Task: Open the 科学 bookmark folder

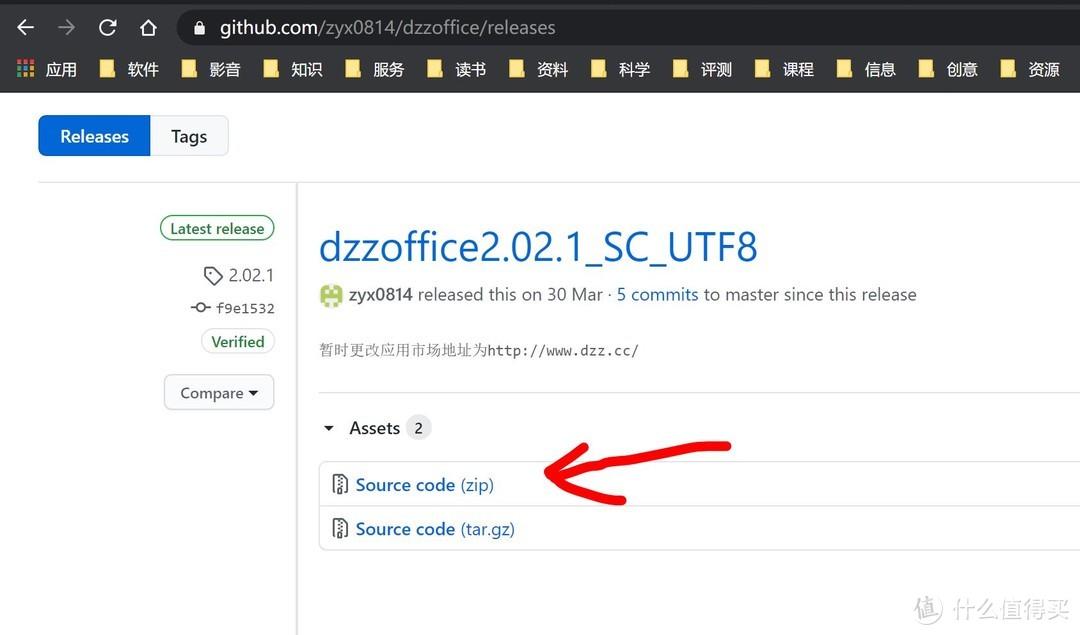Action: [621, 69]
